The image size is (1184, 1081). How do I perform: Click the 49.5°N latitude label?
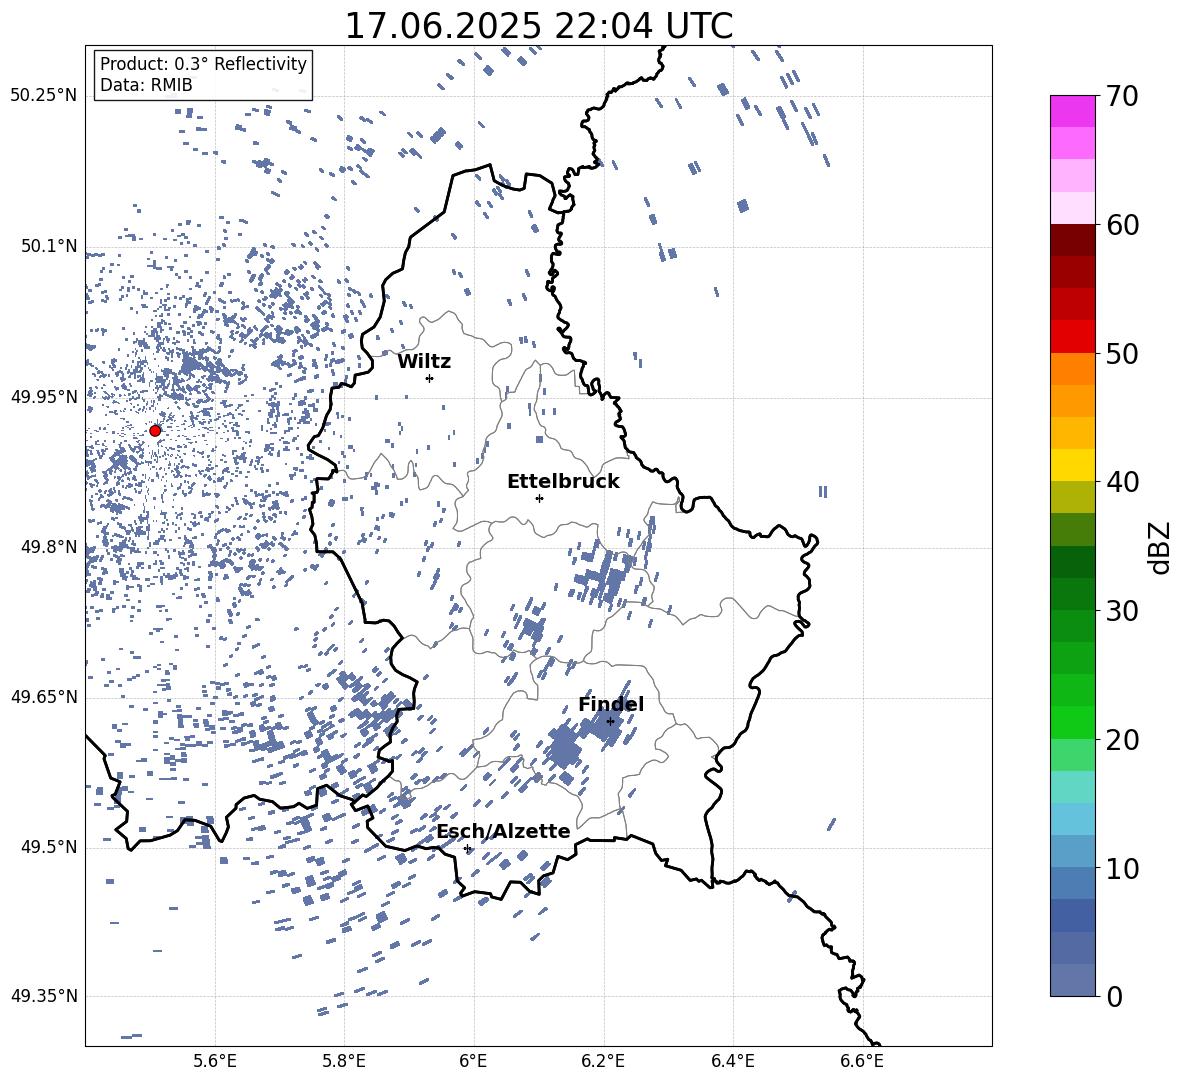tap(49, 847)
